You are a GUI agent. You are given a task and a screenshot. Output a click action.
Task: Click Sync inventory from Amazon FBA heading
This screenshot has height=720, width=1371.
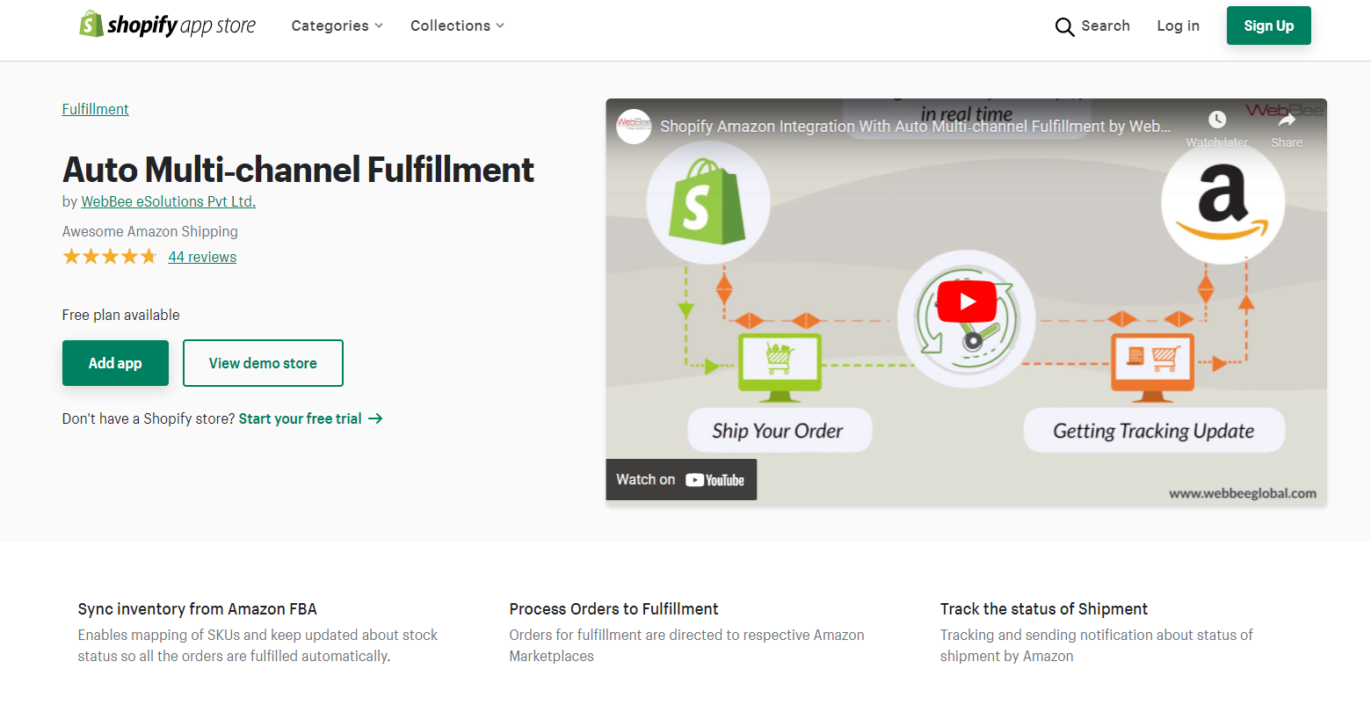coord(197,609)
